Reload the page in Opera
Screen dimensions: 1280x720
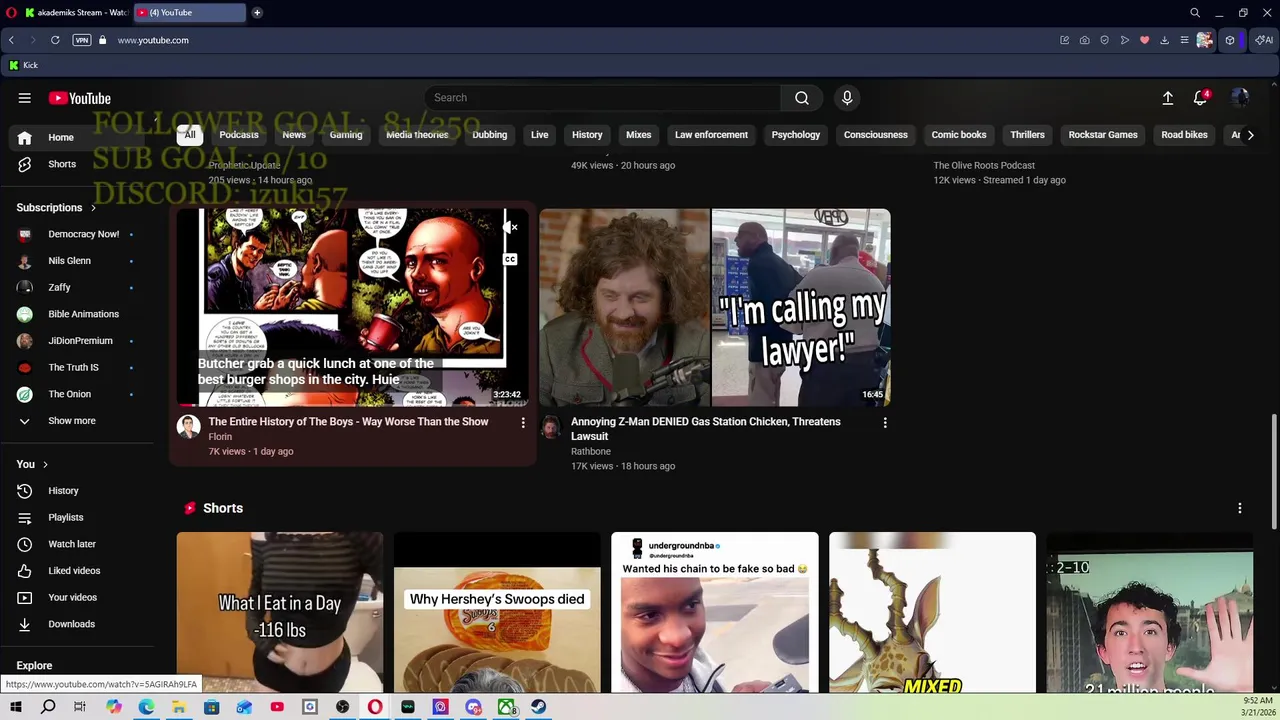coord(55,40)
